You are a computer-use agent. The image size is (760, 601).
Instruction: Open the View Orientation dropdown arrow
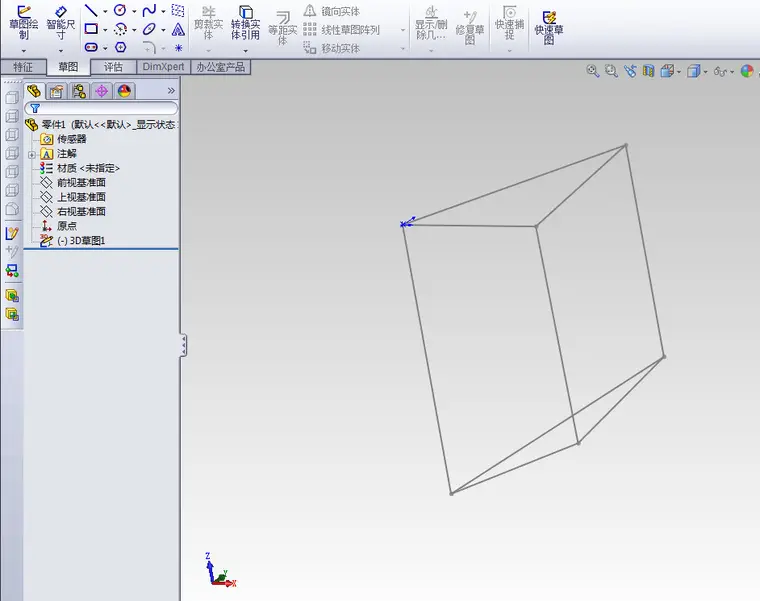point(679,72)
